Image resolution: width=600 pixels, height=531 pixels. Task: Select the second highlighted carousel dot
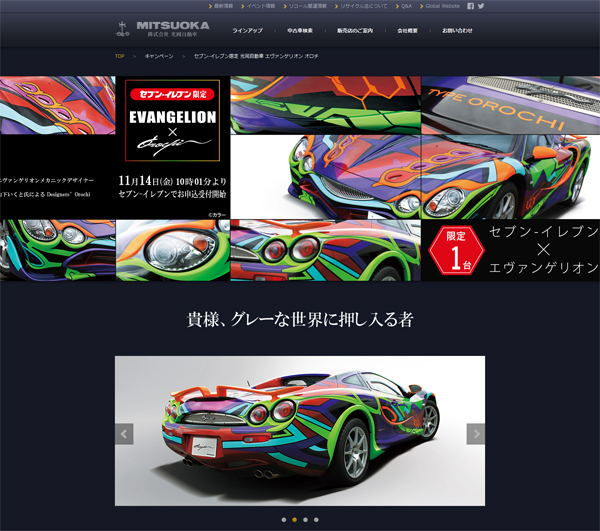pos(294,520)
